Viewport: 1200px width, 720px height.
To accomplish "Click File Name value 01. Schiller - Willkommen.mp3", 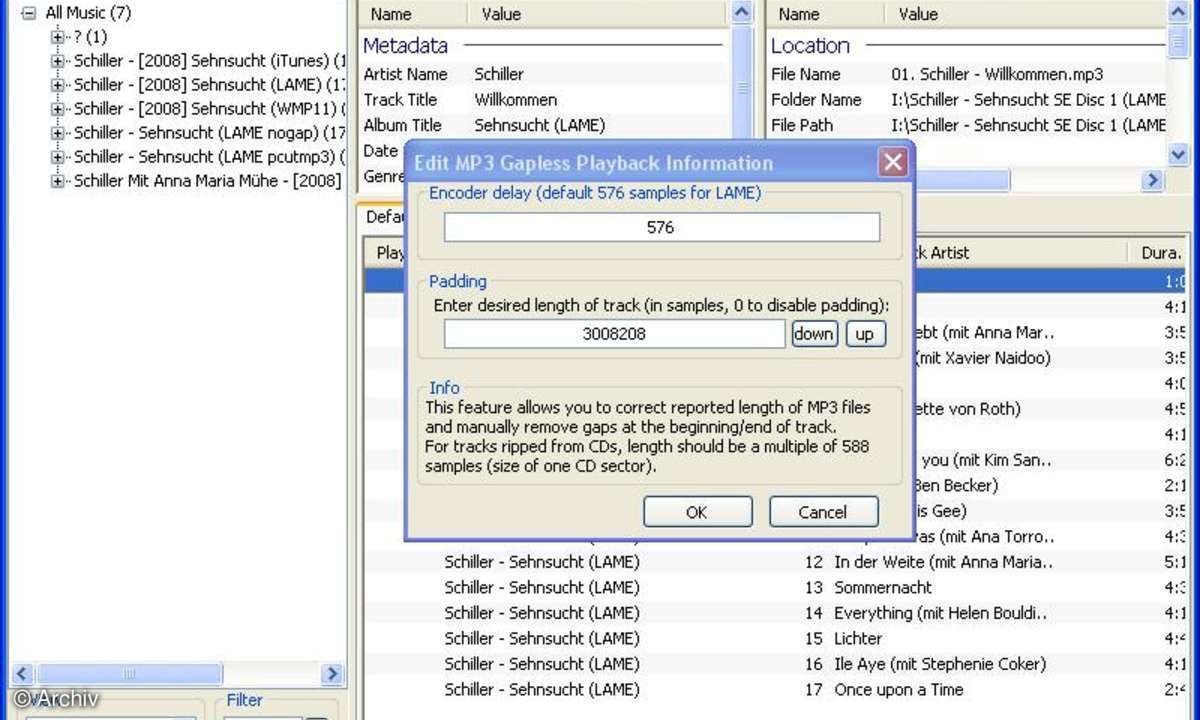I will click(x=997, y=74).
